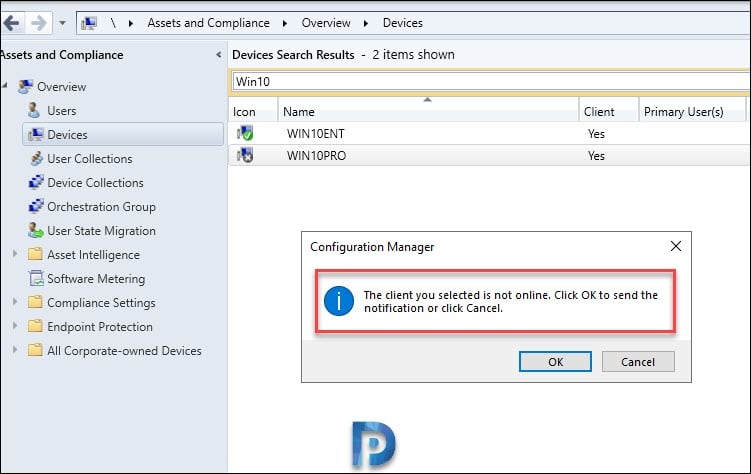Viewport: 751px width, 474px height.
Task: Click the User Collections icon
Action: click(36, 158)
